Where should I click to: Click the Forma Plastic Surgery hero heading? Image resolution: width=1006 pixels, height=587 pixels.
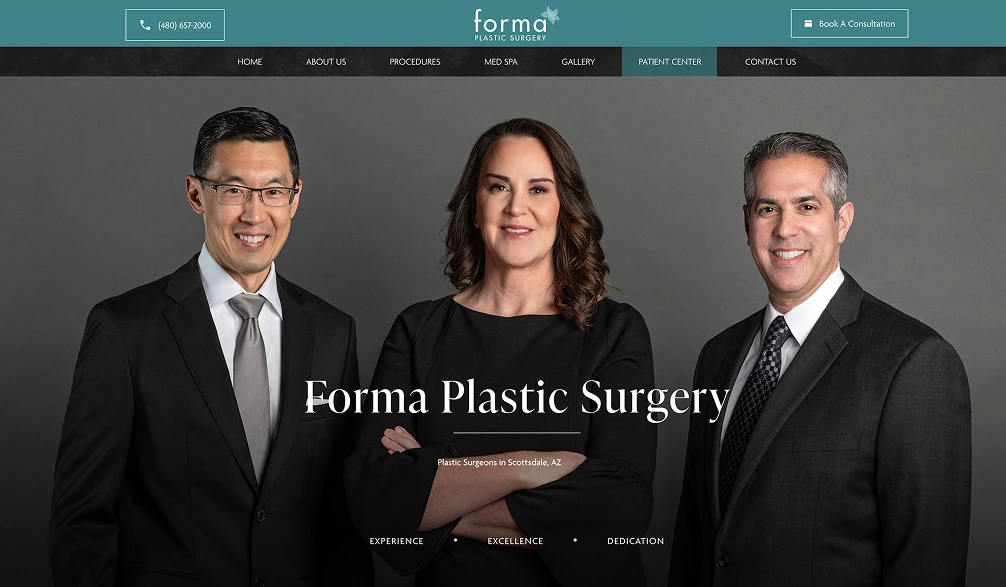(x=516, y=399)
